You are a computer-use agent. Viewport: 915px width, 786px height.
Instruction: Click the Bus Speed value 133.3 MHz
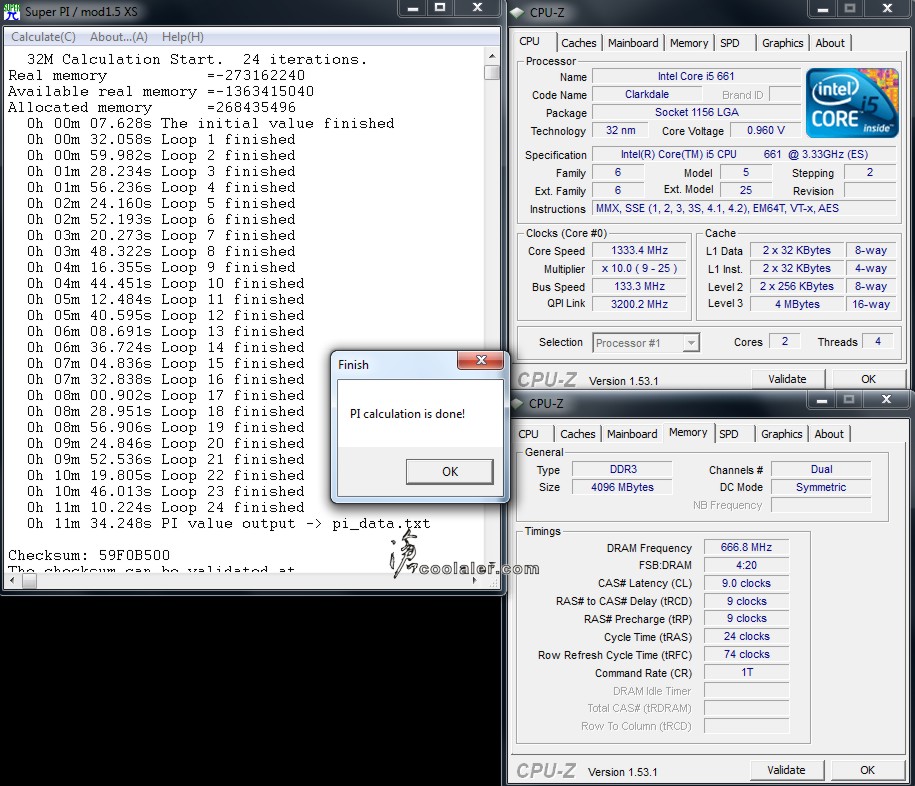(639, 287)
